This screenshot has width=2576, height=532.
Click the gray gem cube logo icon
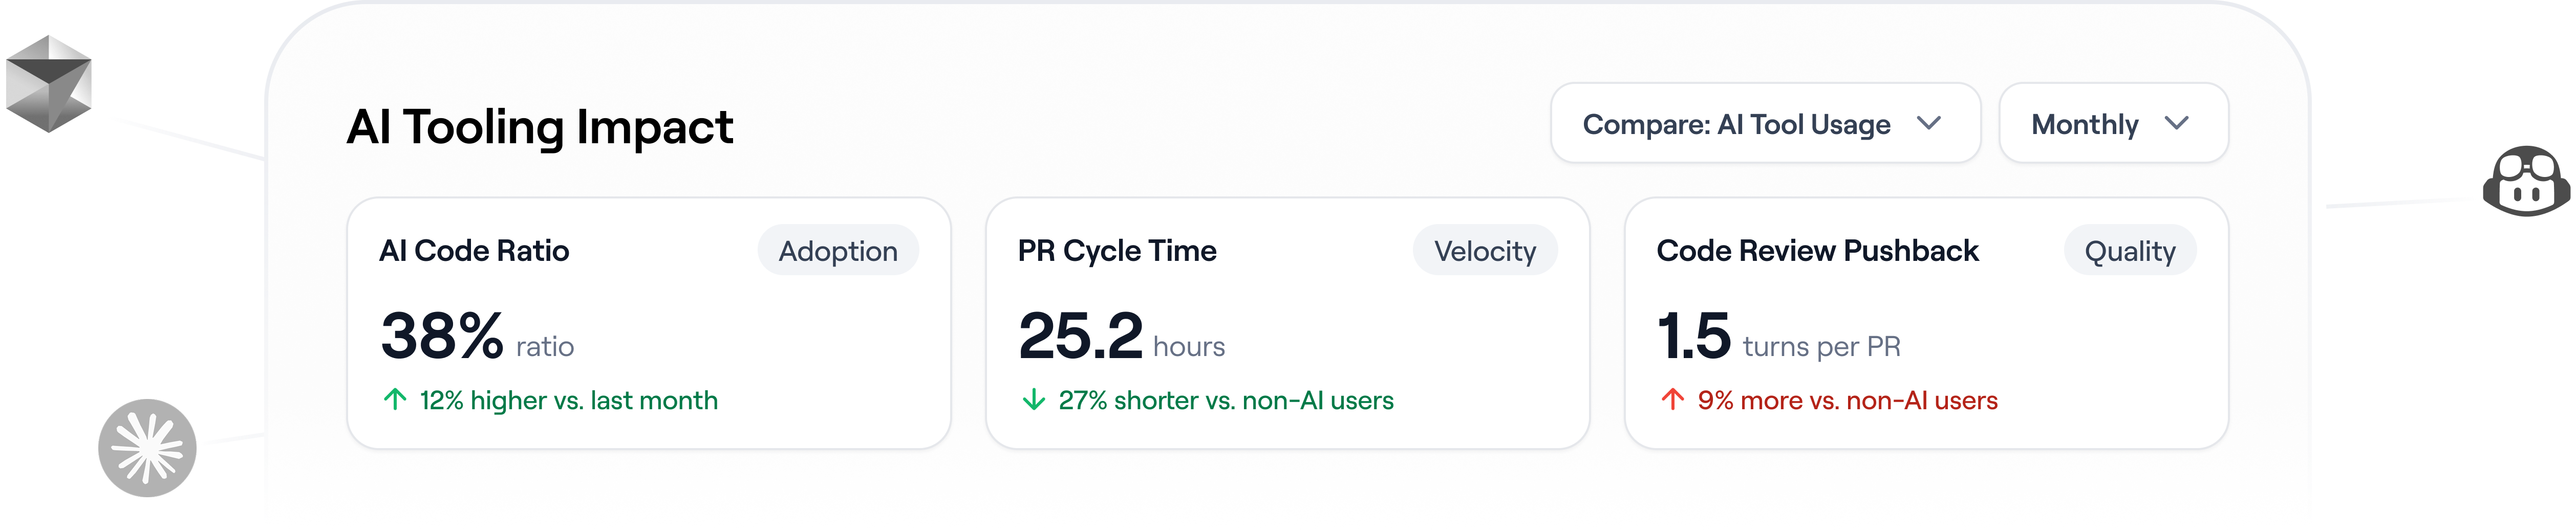tap(48, 84)
